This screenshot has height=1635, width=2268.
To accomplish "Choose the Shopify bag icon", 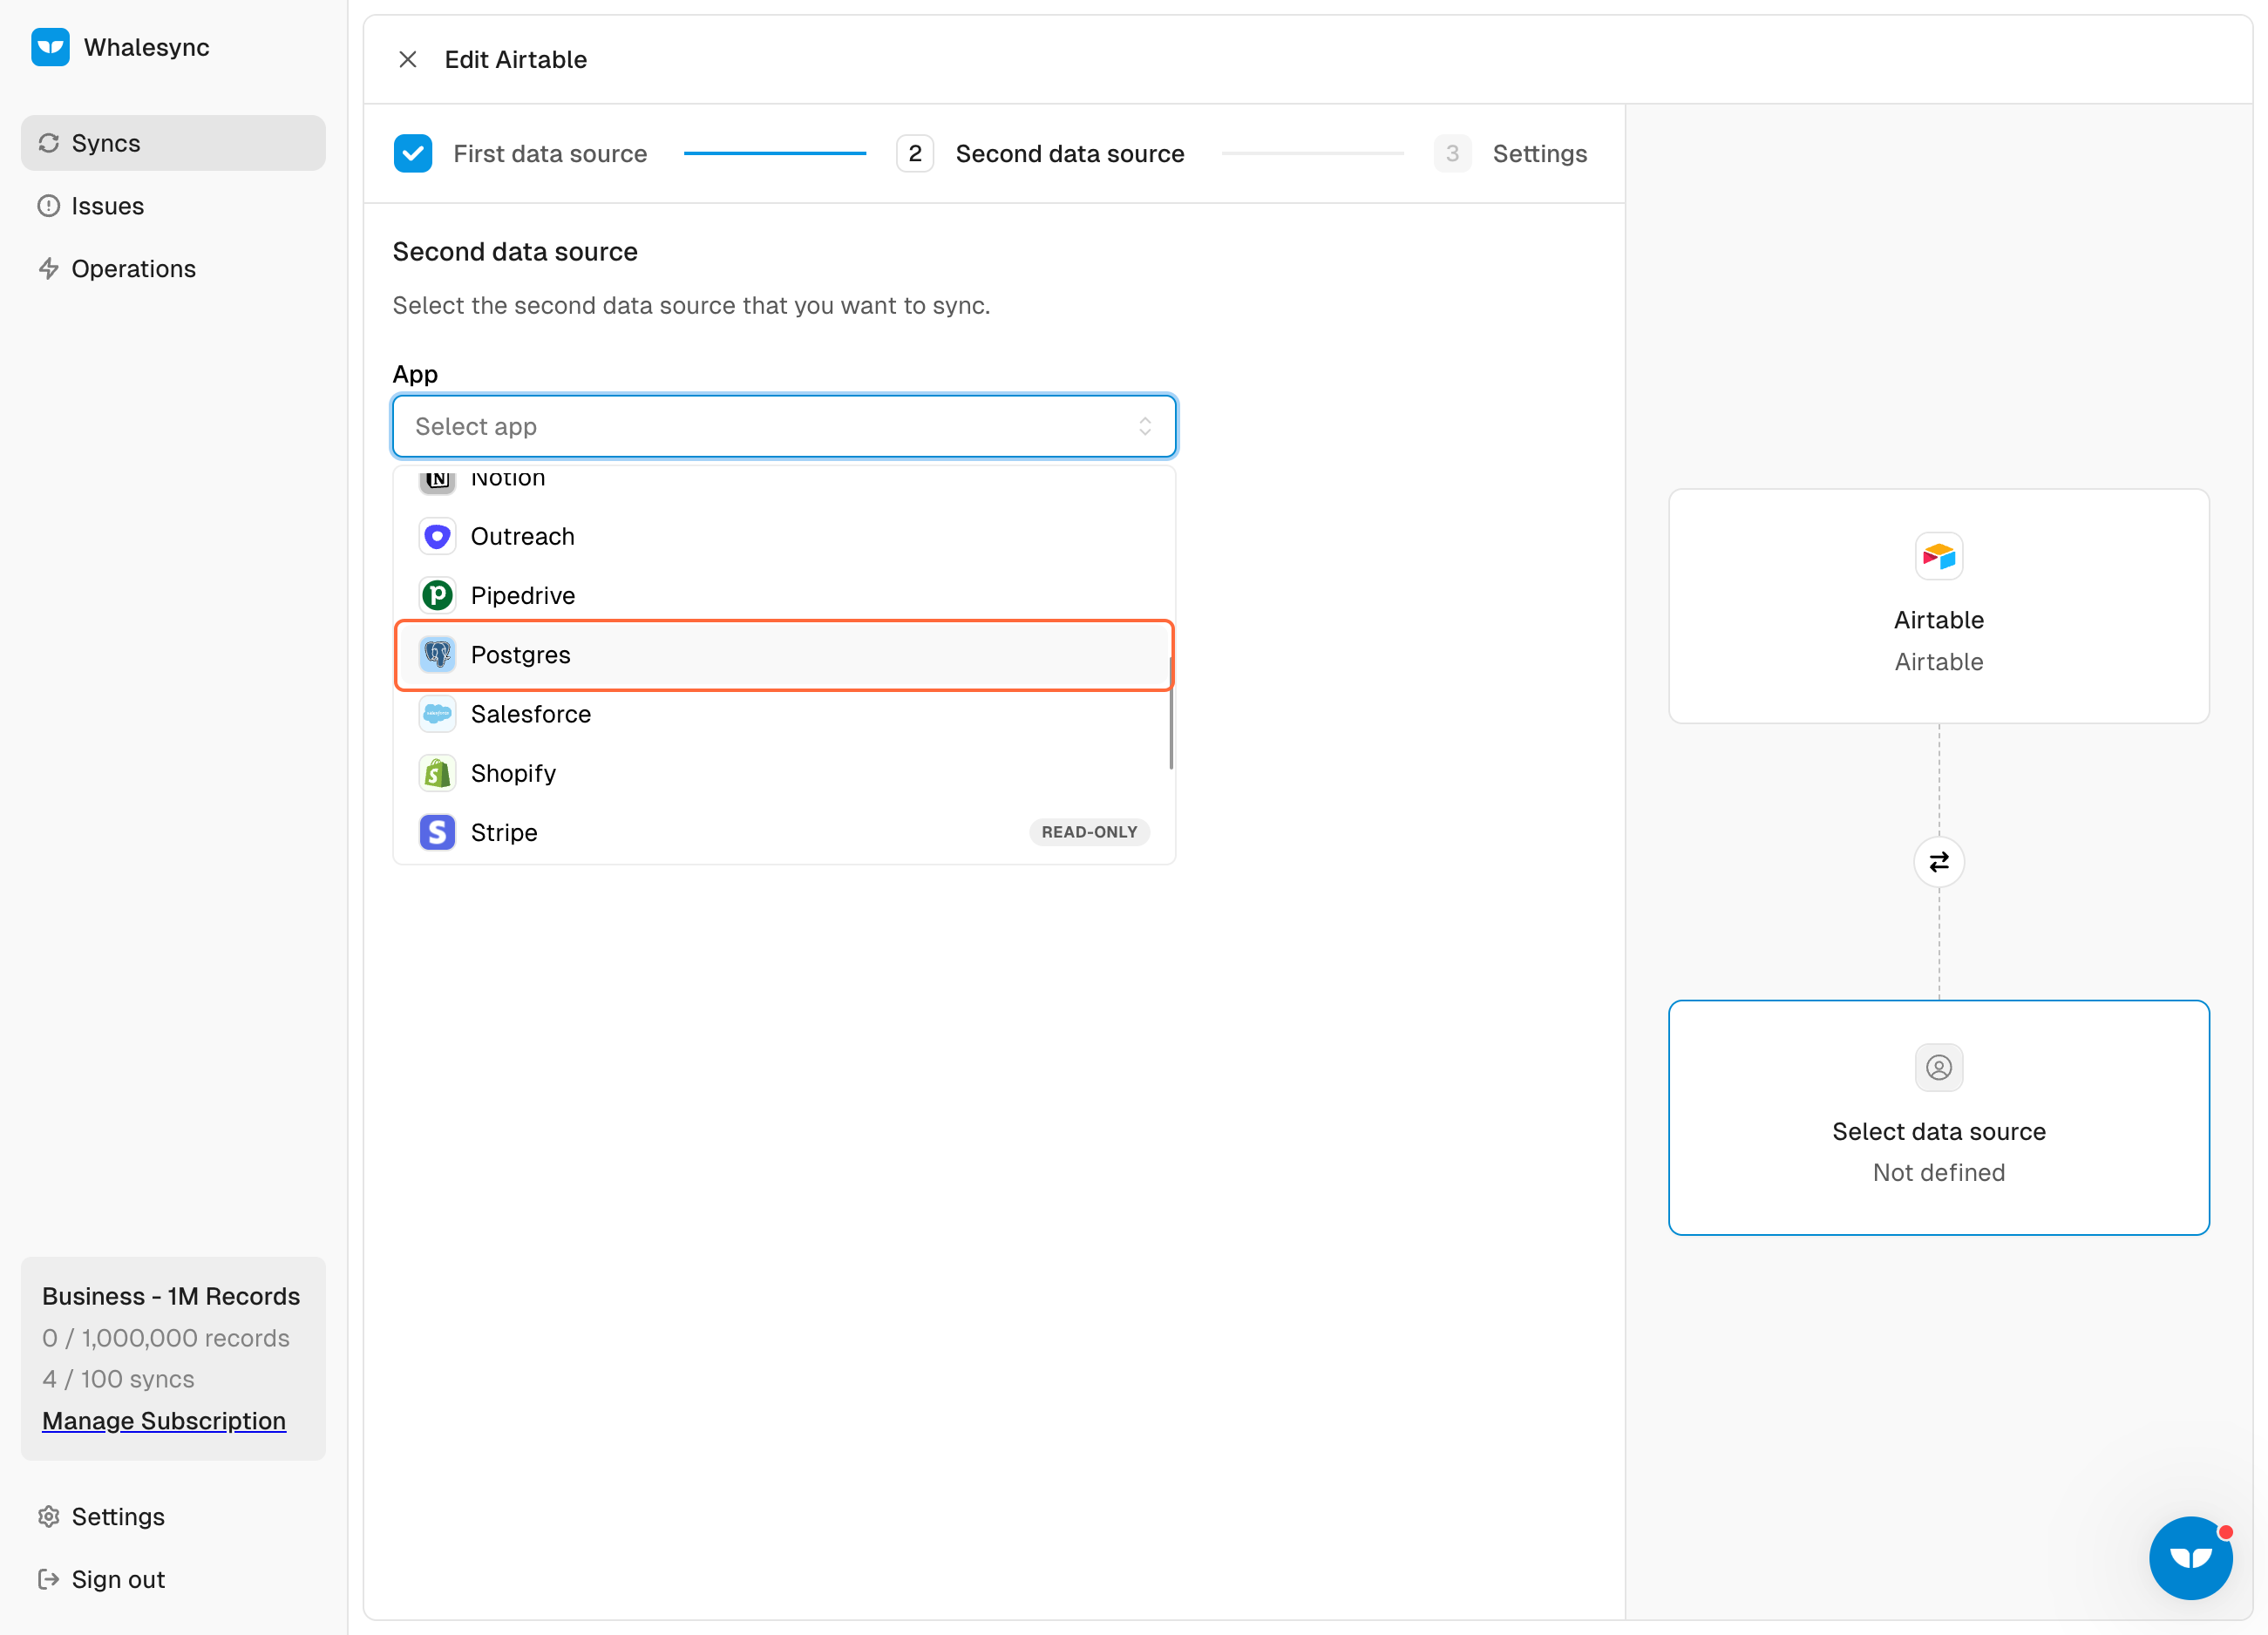I will click(437, 773).
